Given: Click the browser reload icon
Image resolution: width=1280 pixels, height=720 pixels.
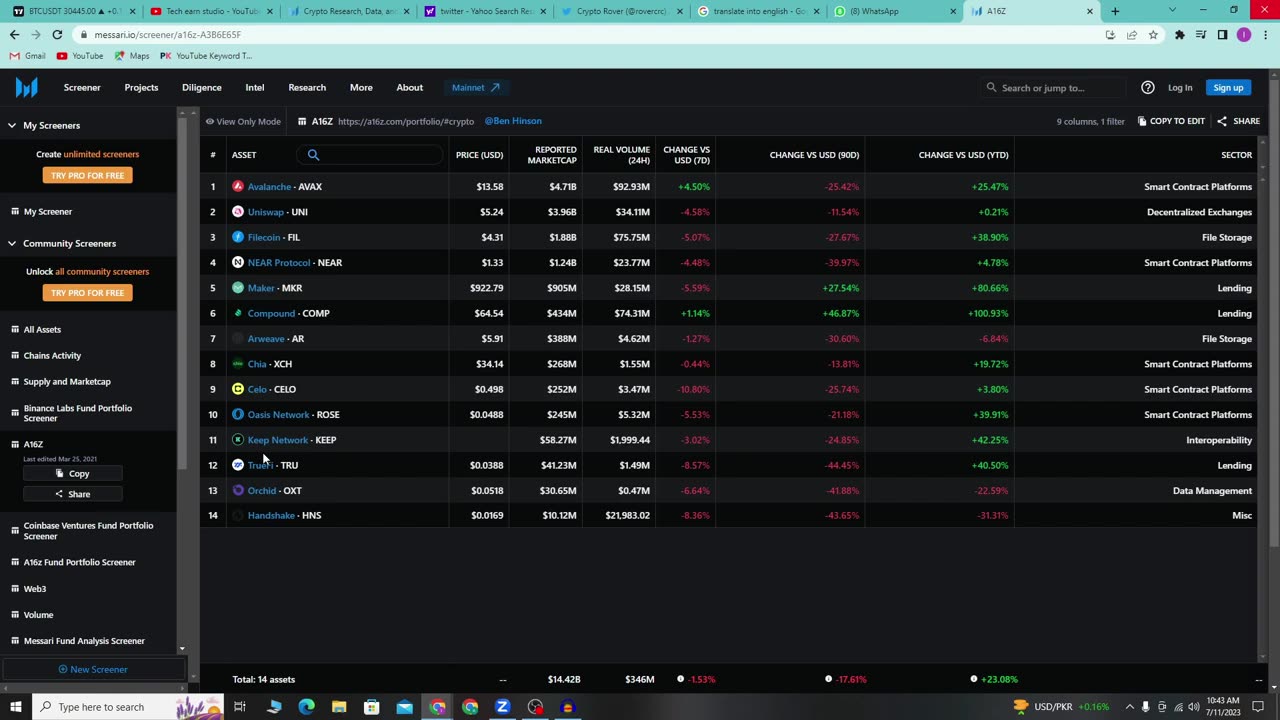Looking at the screenshot, I should 57,34.
